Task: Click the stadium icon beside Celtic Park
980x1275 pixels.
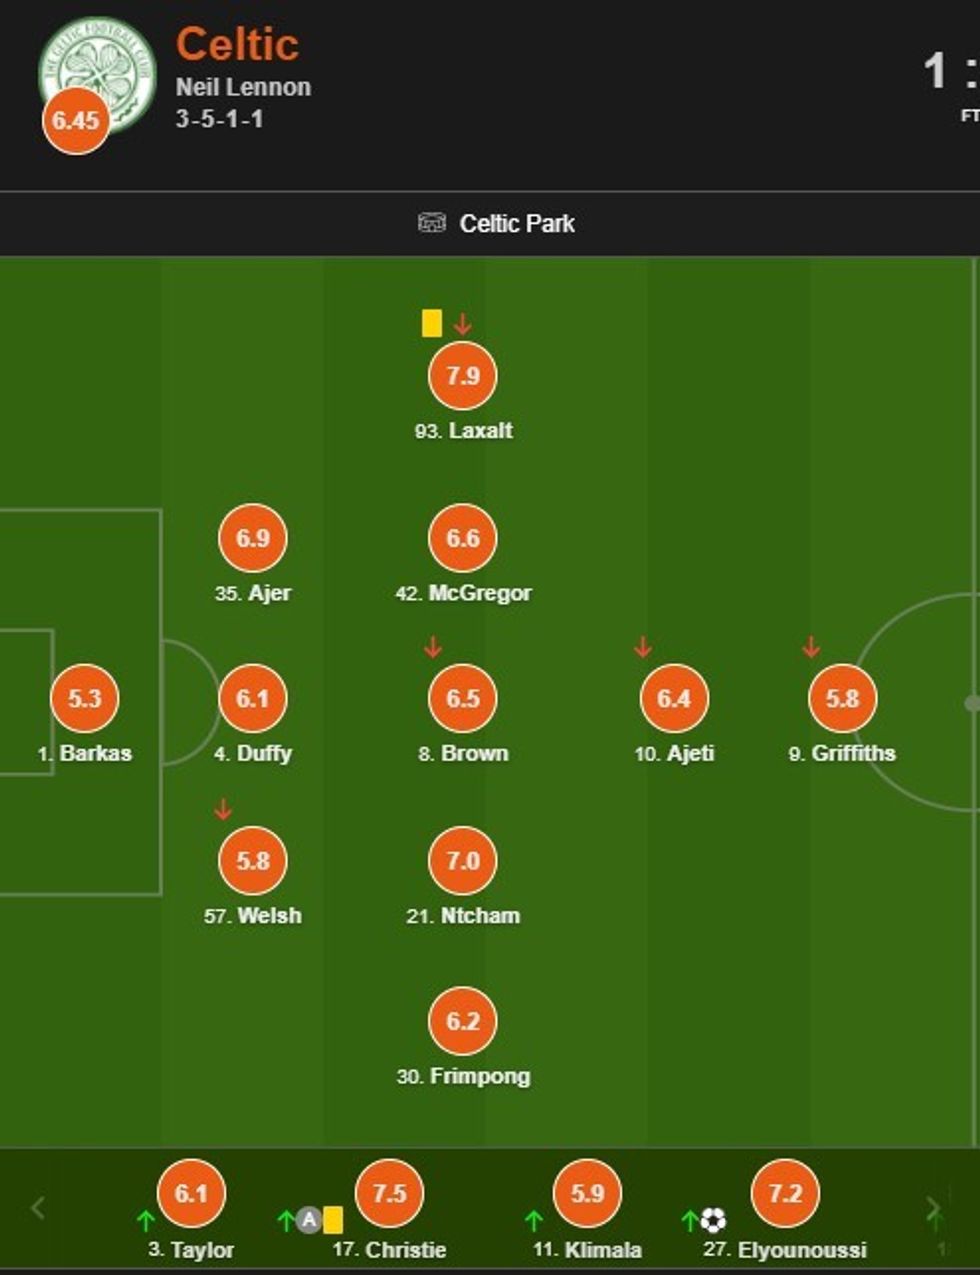Action: point(431,222)
